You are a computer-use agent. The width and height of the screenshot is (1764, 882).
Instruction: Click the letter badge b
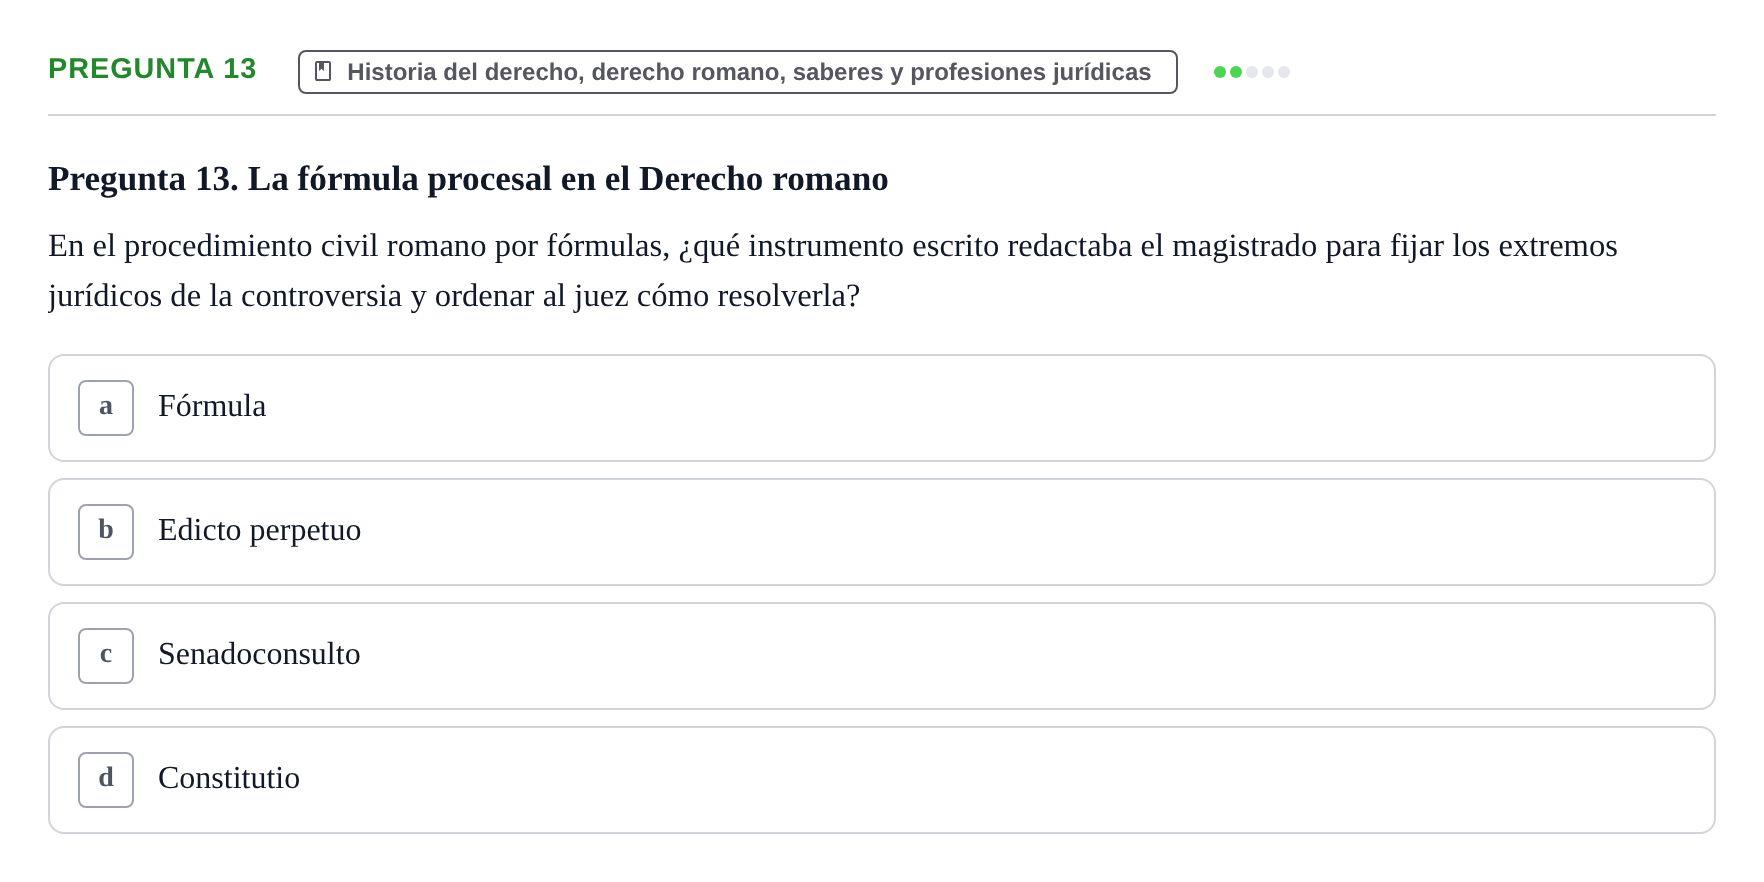click(106, 532)
